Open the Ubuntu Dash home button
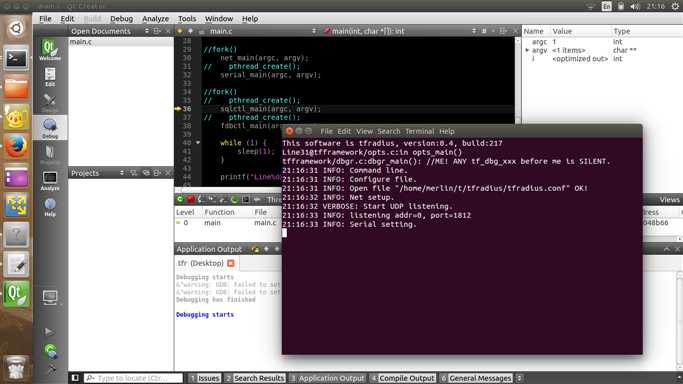 pos(16,28)
